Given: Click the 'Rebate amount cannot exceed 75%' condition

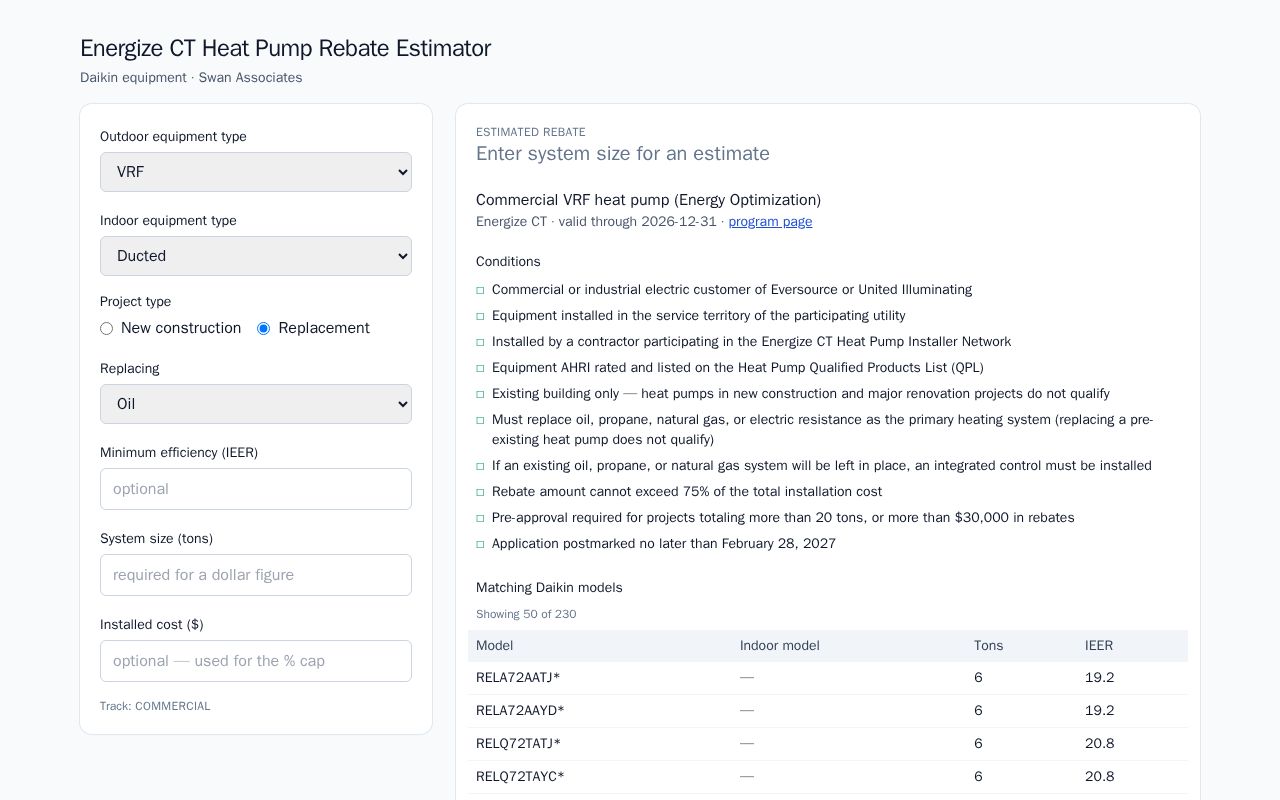Looking at the screenshot, I should click(x=687, y=492).
